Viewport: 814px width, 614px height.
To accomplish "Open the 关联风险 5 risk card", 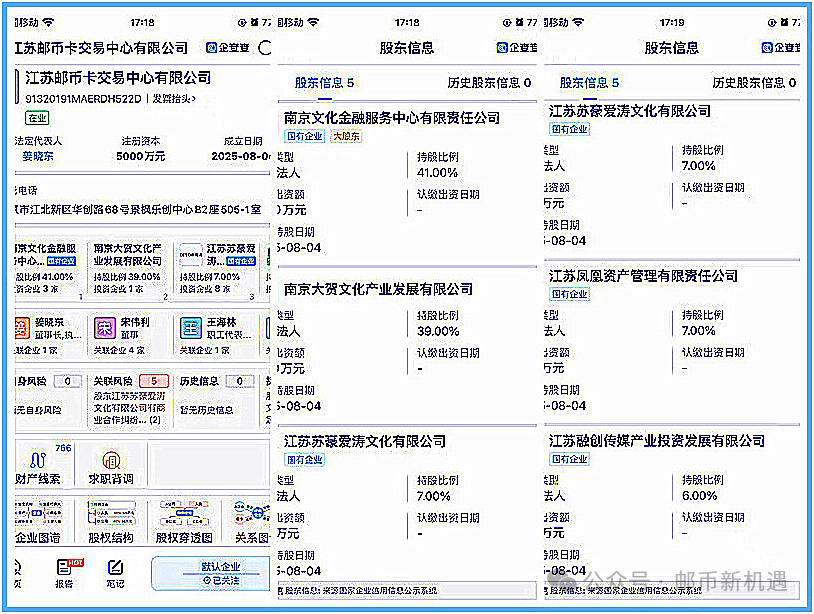I will point(130,400).
